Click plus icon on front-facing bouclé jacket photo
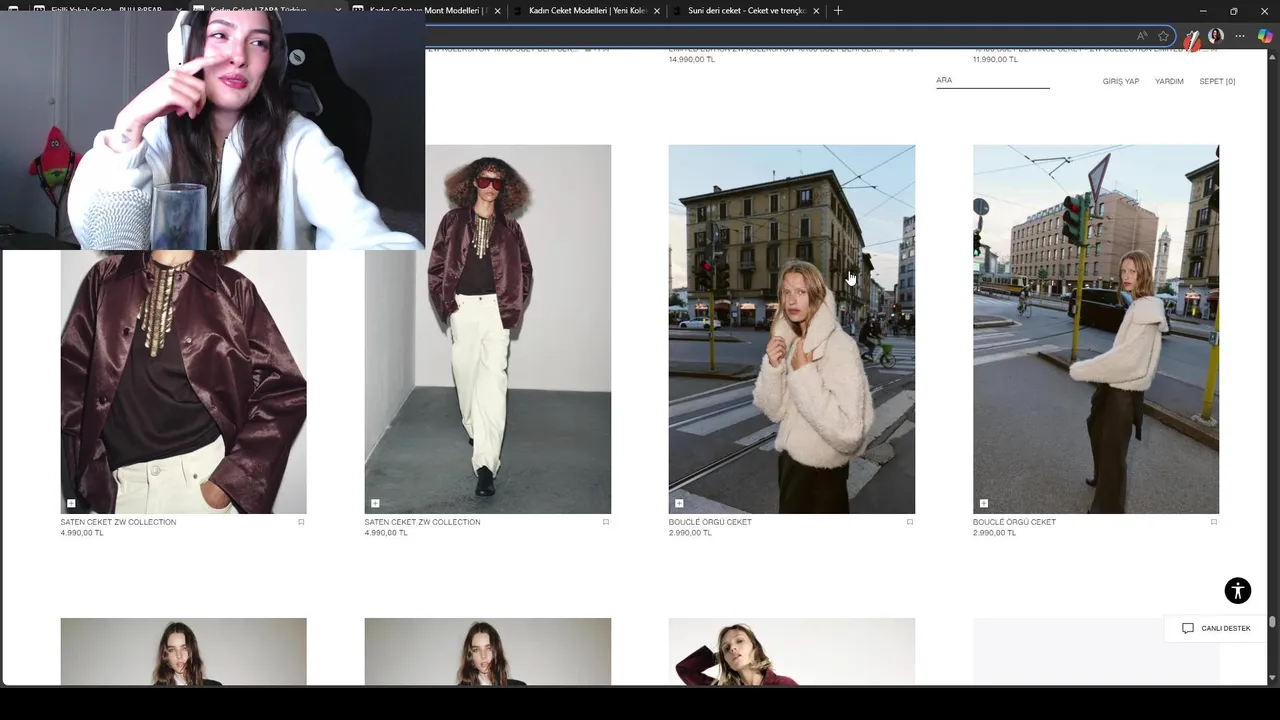Viewport: 1280px width, 720px height. (679, 503)
